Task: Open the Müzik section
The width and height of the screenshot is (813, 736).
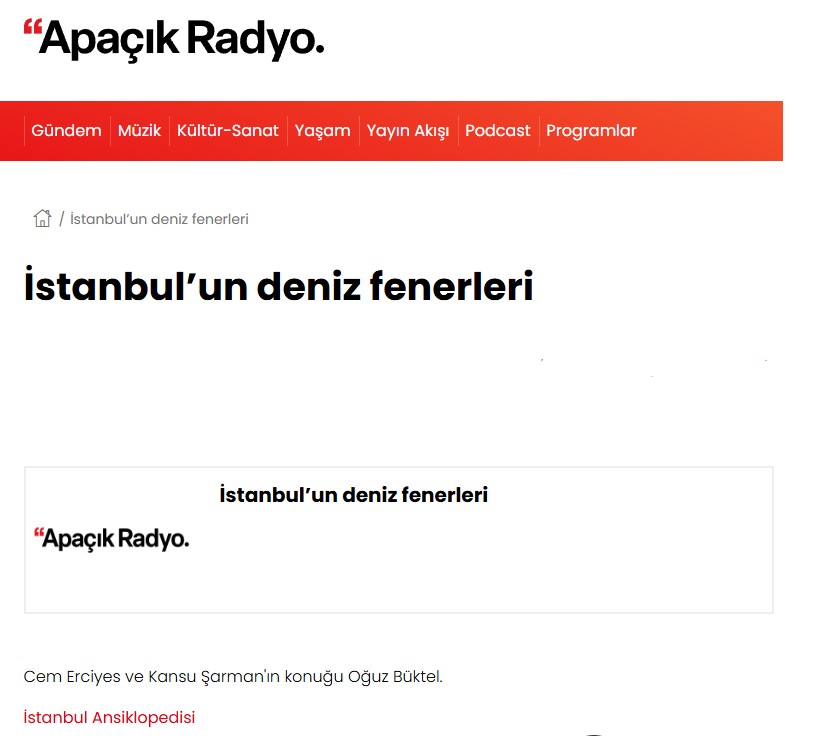Action: pos(139,131)
